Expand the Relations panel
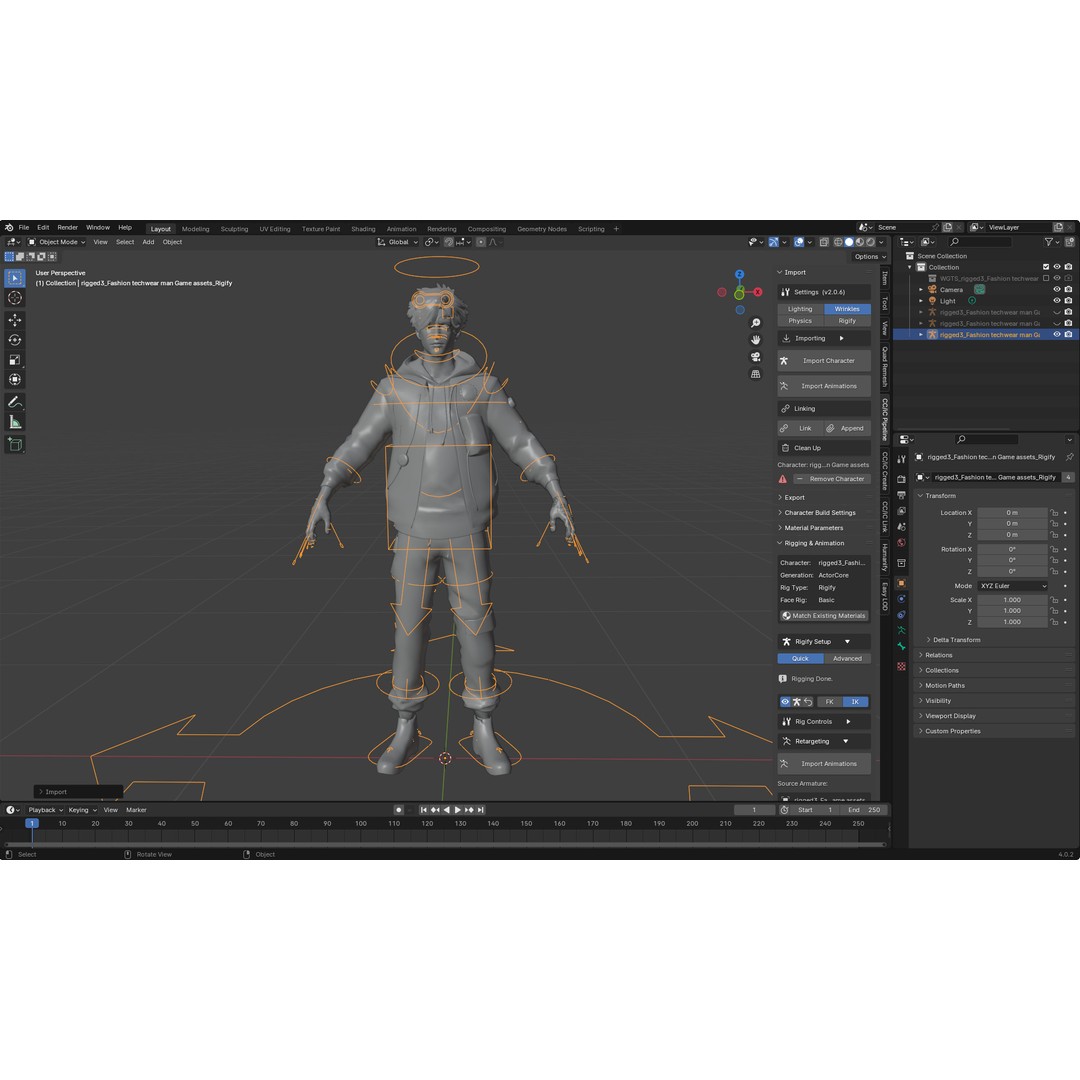The height and width of the screenshot is (1080, 1080). [x=996, y=655]
